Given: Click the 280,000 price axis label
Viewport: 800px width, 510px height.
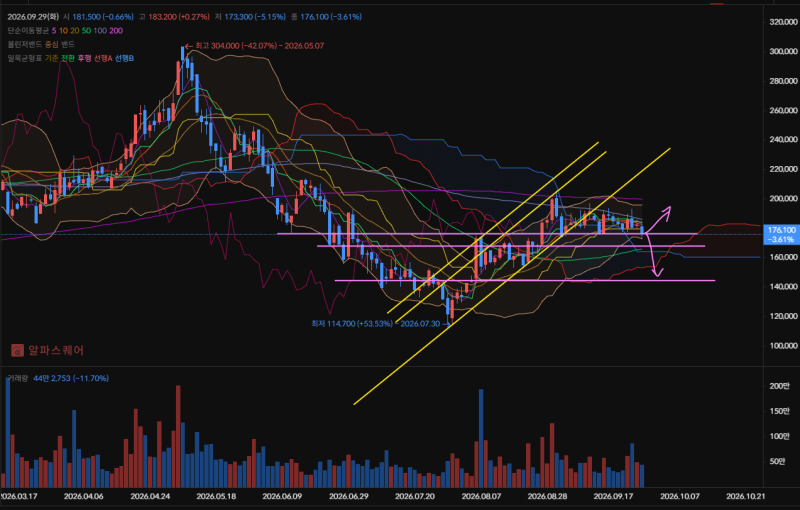Looking at the screenshot, I should [783, 81].
